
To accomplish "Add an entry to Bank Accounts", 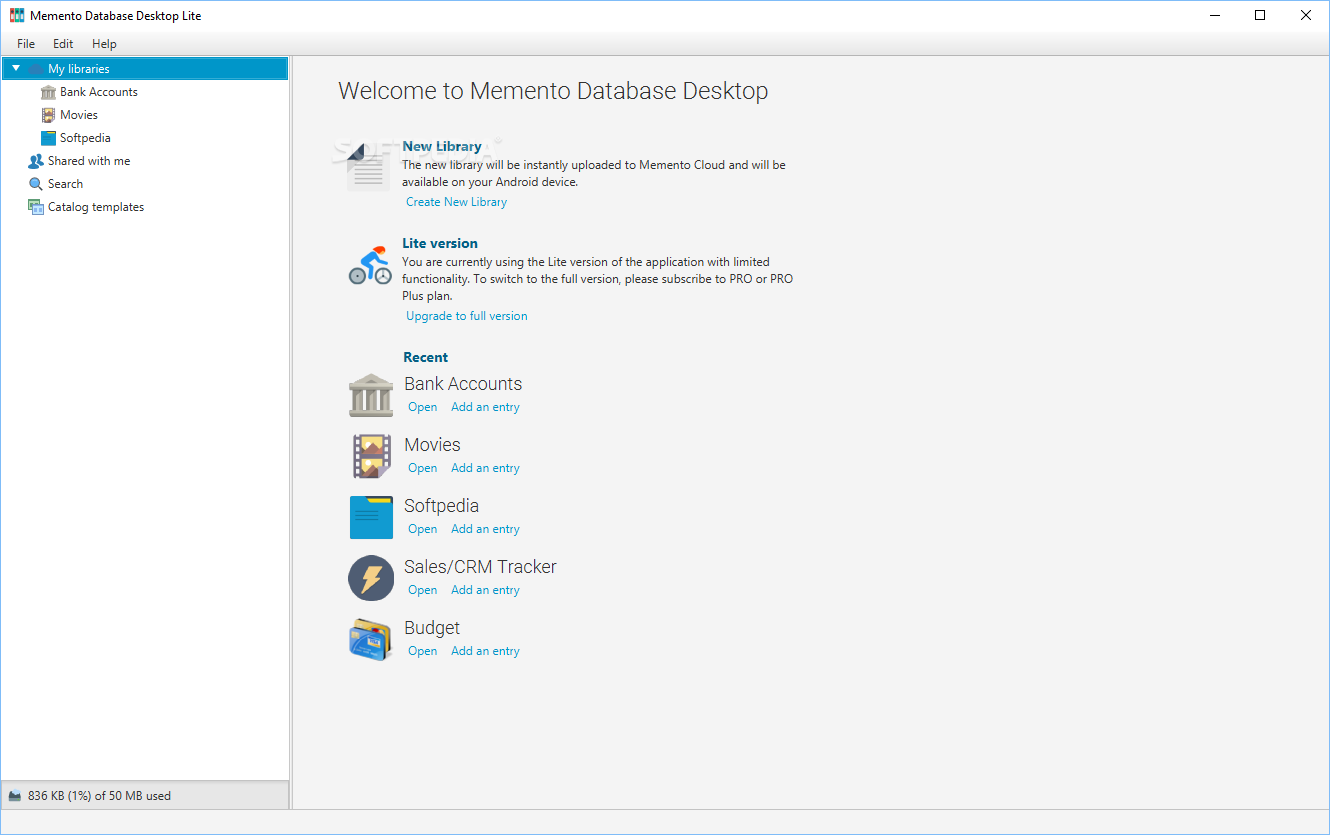I will pos(485,407).
